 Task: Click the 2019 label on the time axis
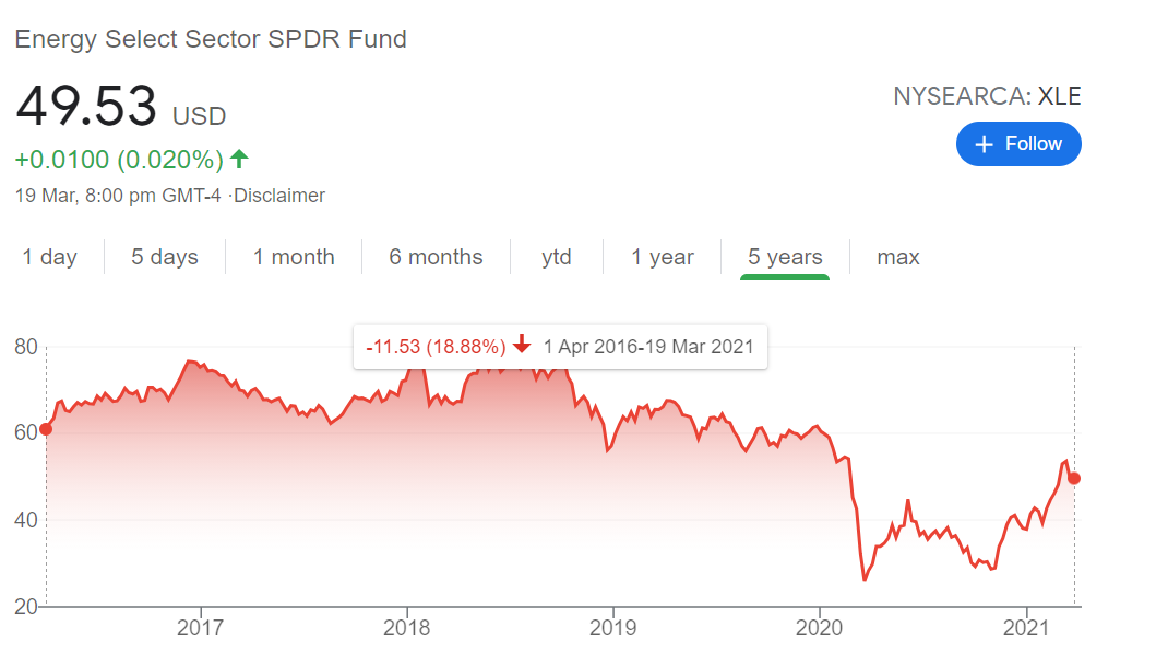pyautogui.click(x=613, y=628)
